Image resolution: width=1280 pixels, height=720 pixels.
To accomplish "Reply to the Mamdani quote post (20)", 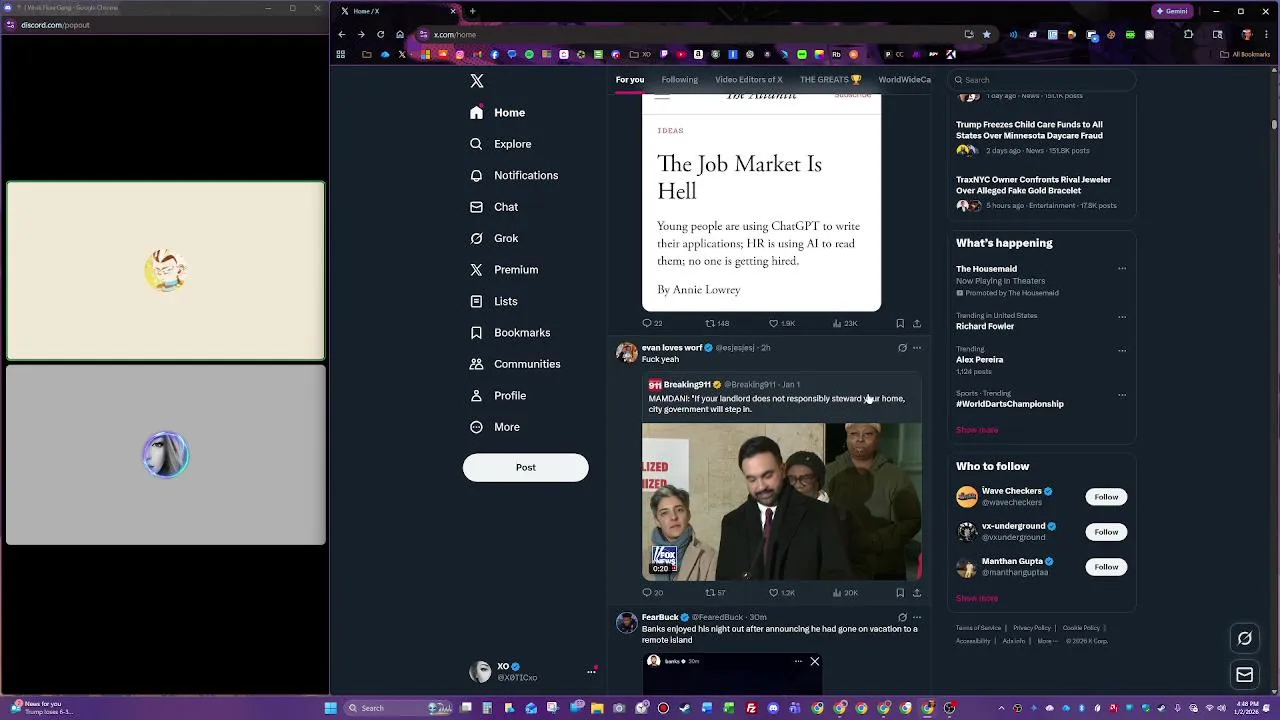I will [652, 593].
